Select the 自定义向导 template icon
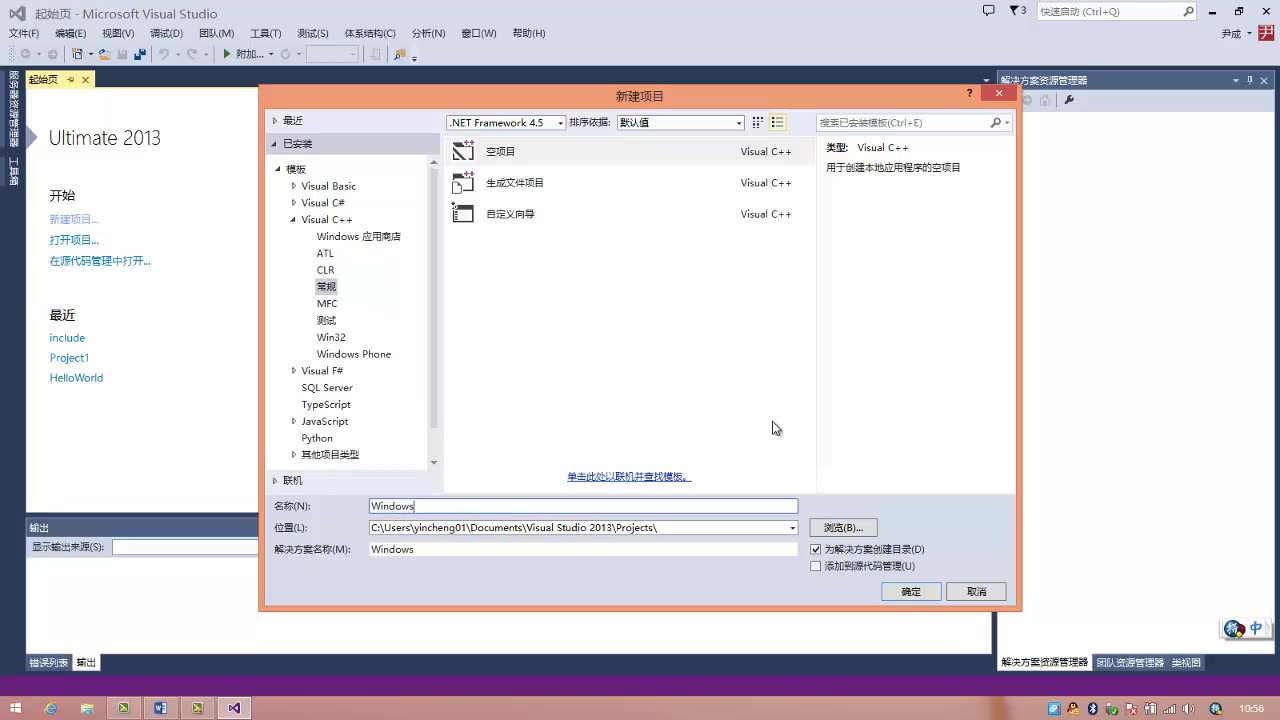 (x=463, y=213)
